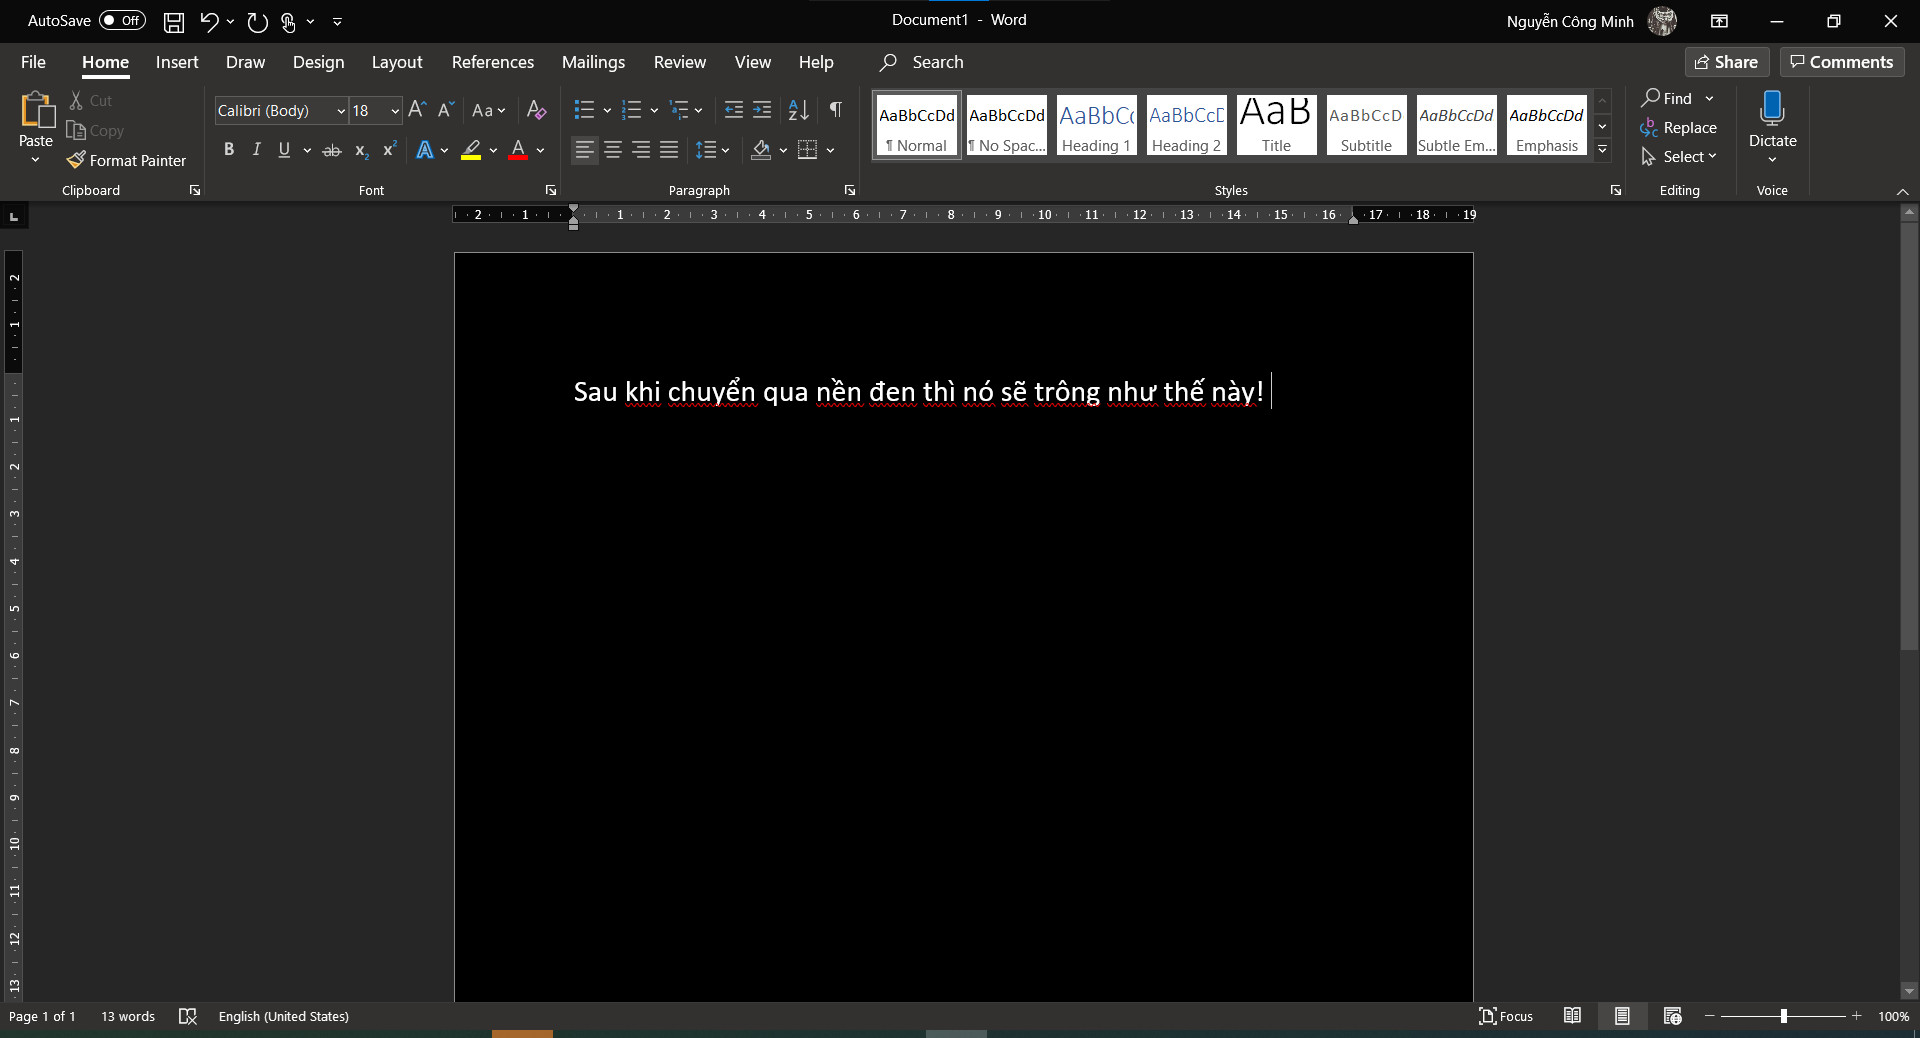Viewport: 1920px width, 1038px height.
Task: Switch to Focus mode in status bar
Action: pyautogui.click(x=1506, y=1016)
